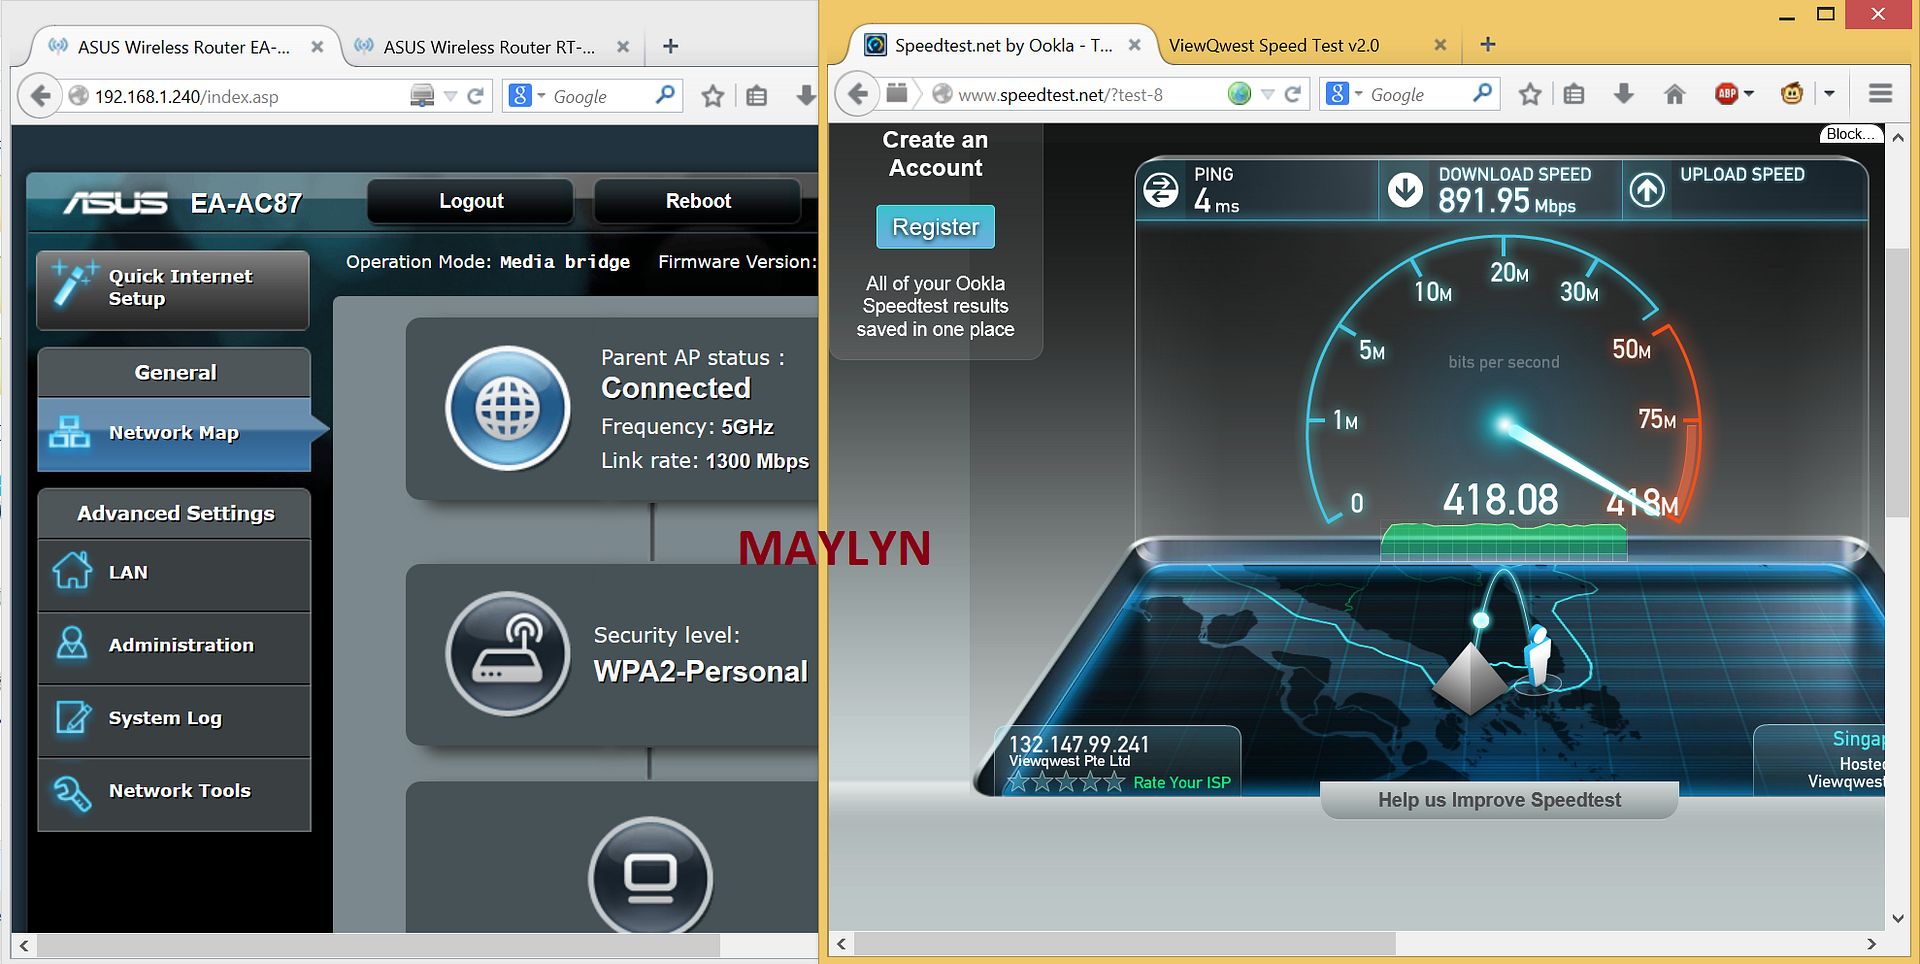Click the Quick Internet Setup wand icon
Image resolution: width=1920 pixels, height=964 pixels.
click(72, 283)
